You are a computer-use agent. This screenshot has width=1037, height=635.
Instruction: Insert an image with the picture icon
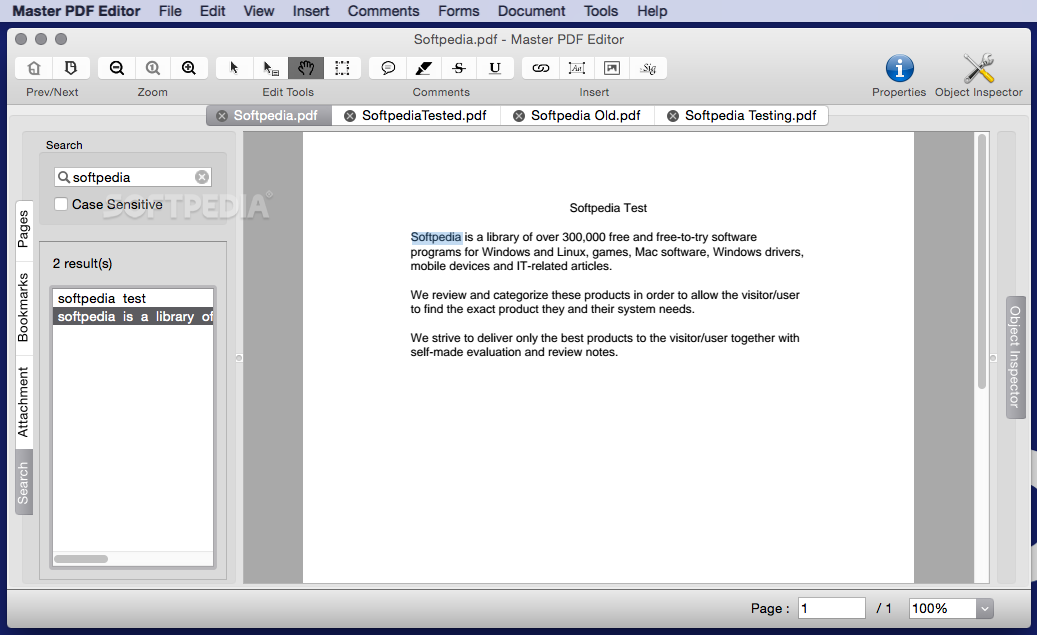pyautogui.click(x=612, y=68)
